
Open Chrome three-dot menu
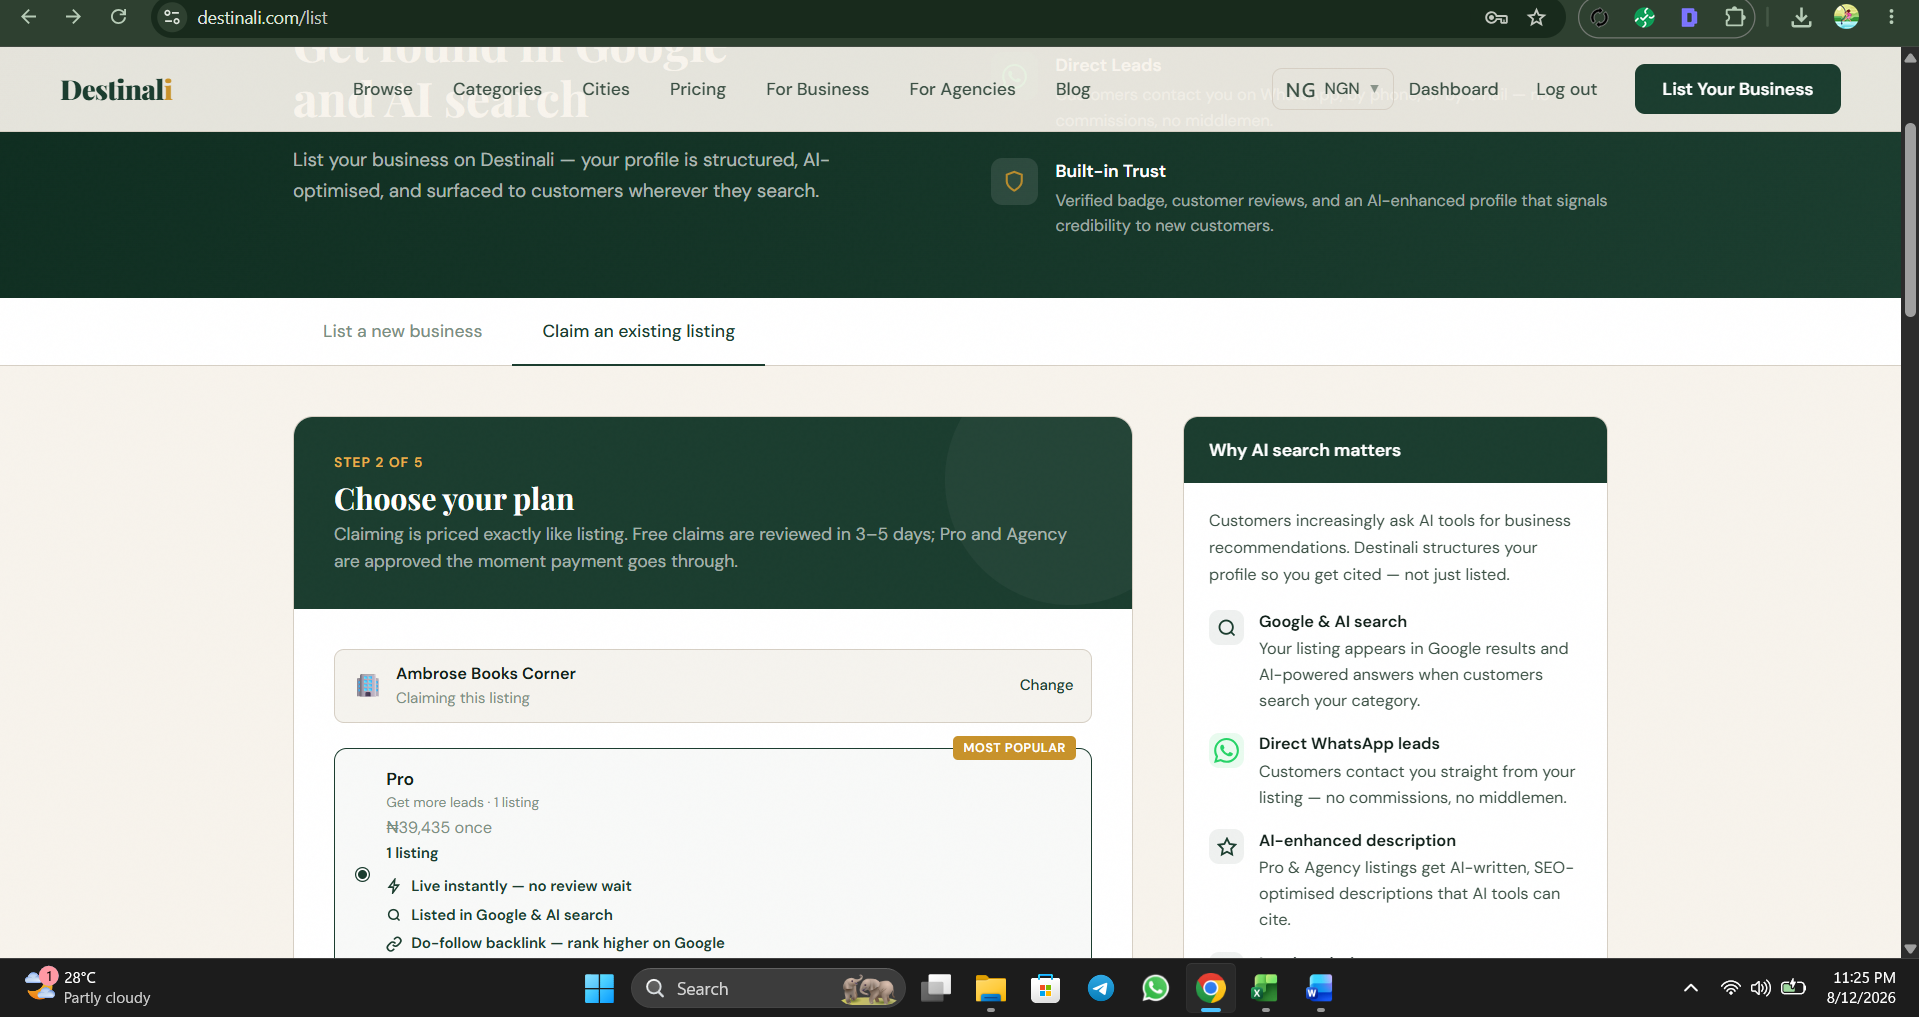click(x=1891, y=17)
